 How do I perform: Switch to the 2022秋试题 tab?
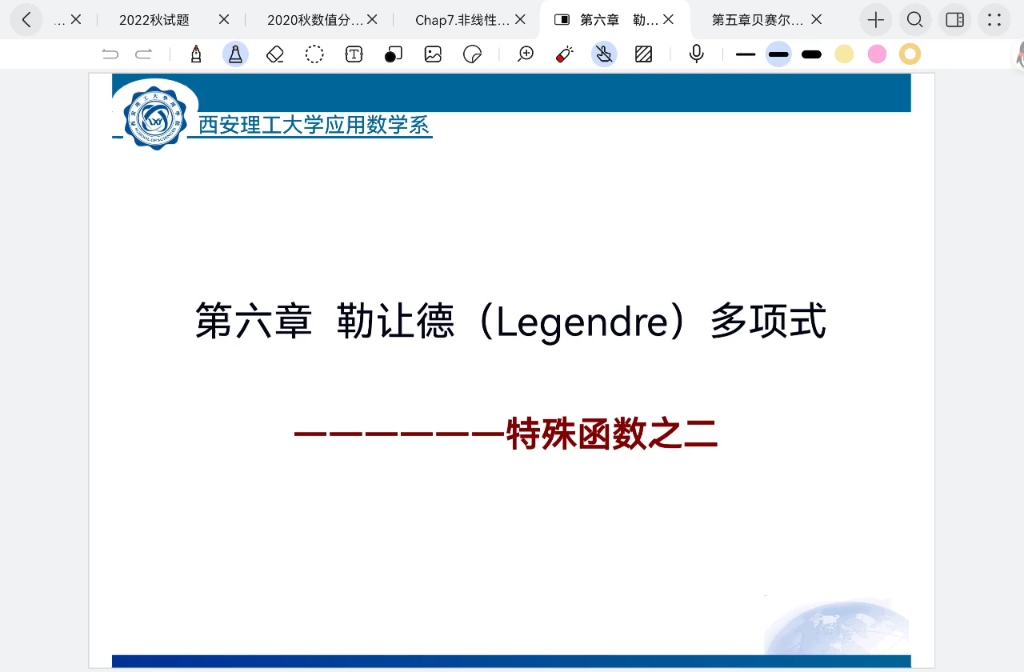[x=154, y=20]
